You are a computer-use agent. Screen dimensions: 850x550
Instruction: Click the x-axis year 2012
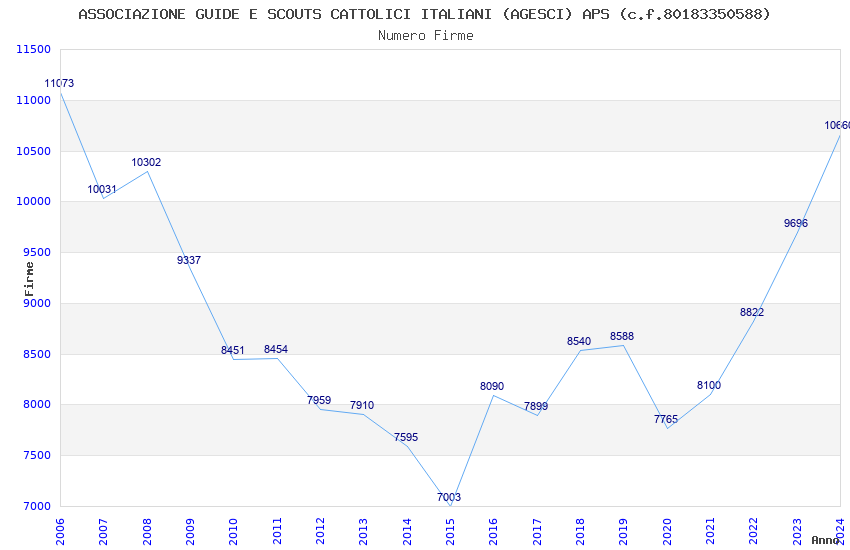tap(320, 532)
